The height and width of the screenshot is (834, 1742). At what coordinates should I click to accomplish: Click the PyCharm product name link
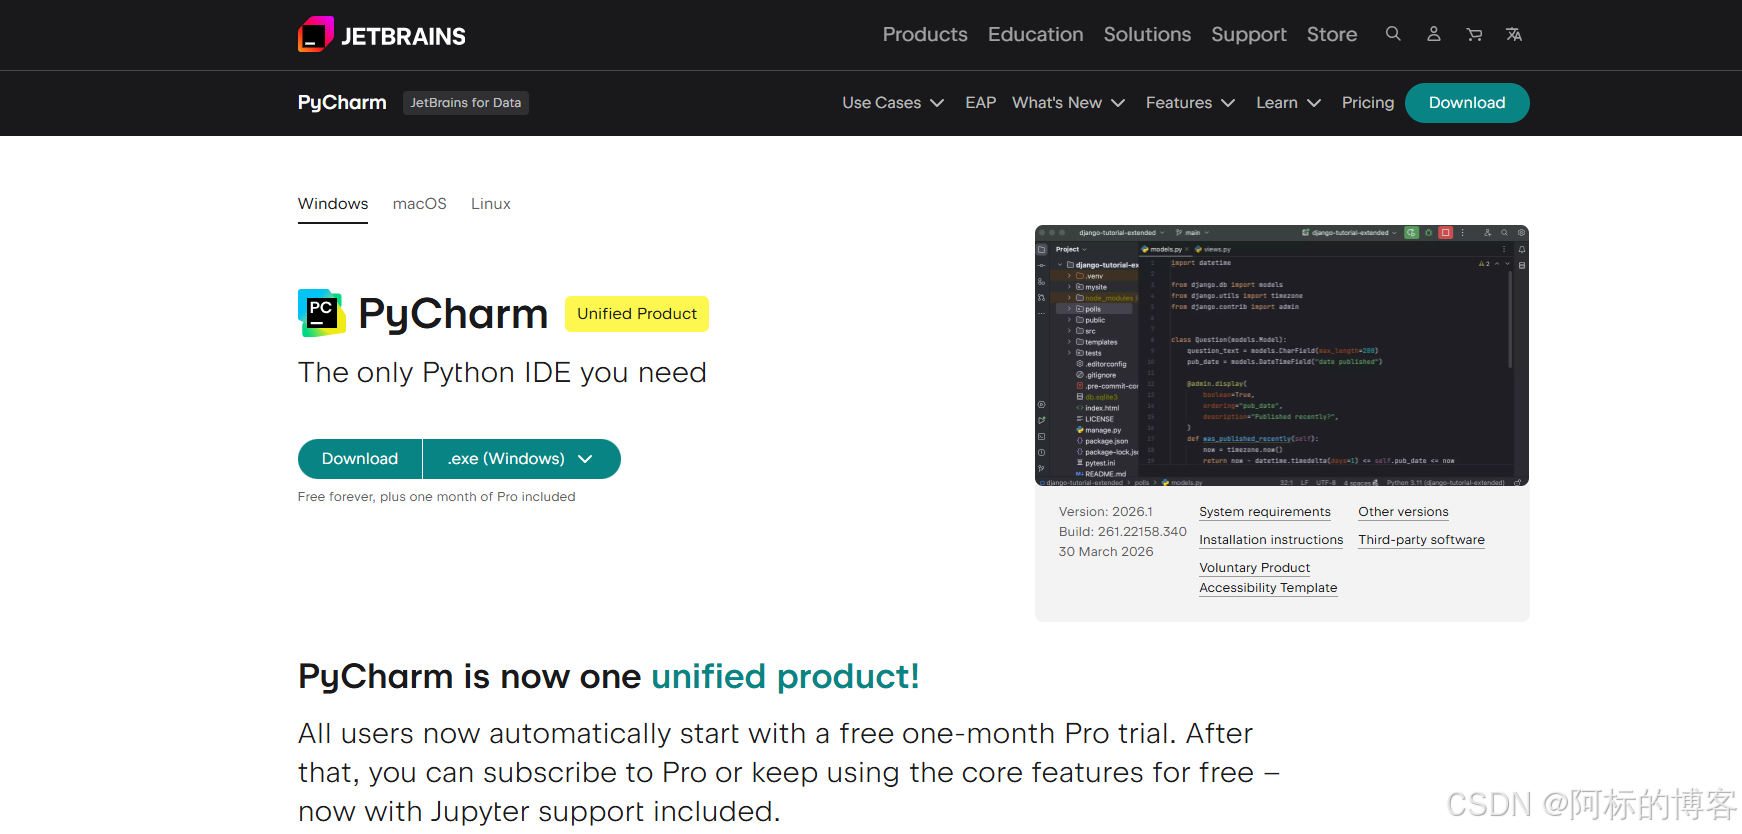point(342,103)
